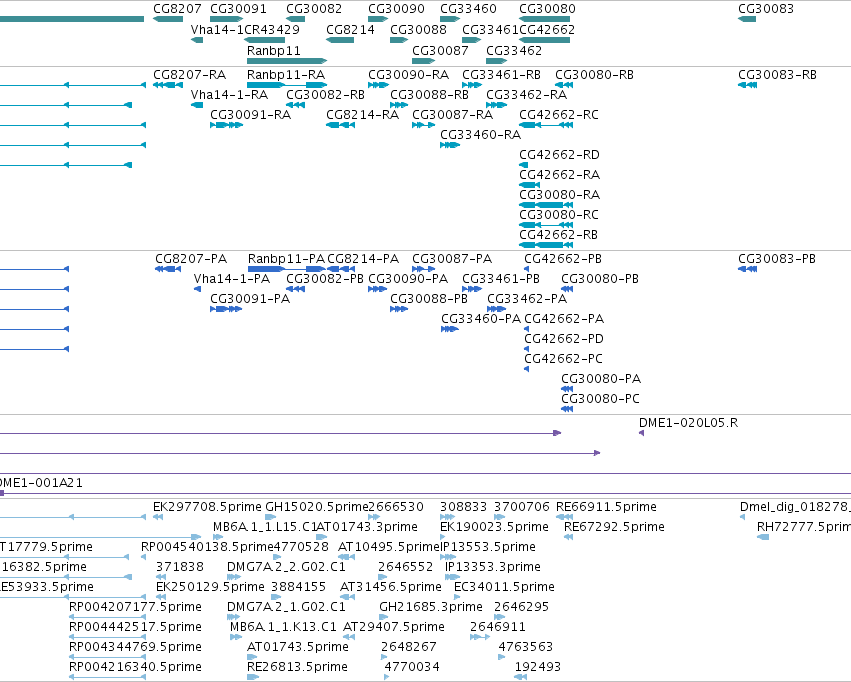Click the CG30080-RC transcript
This screenshot has height=682, width=851.
pos(546,225)
